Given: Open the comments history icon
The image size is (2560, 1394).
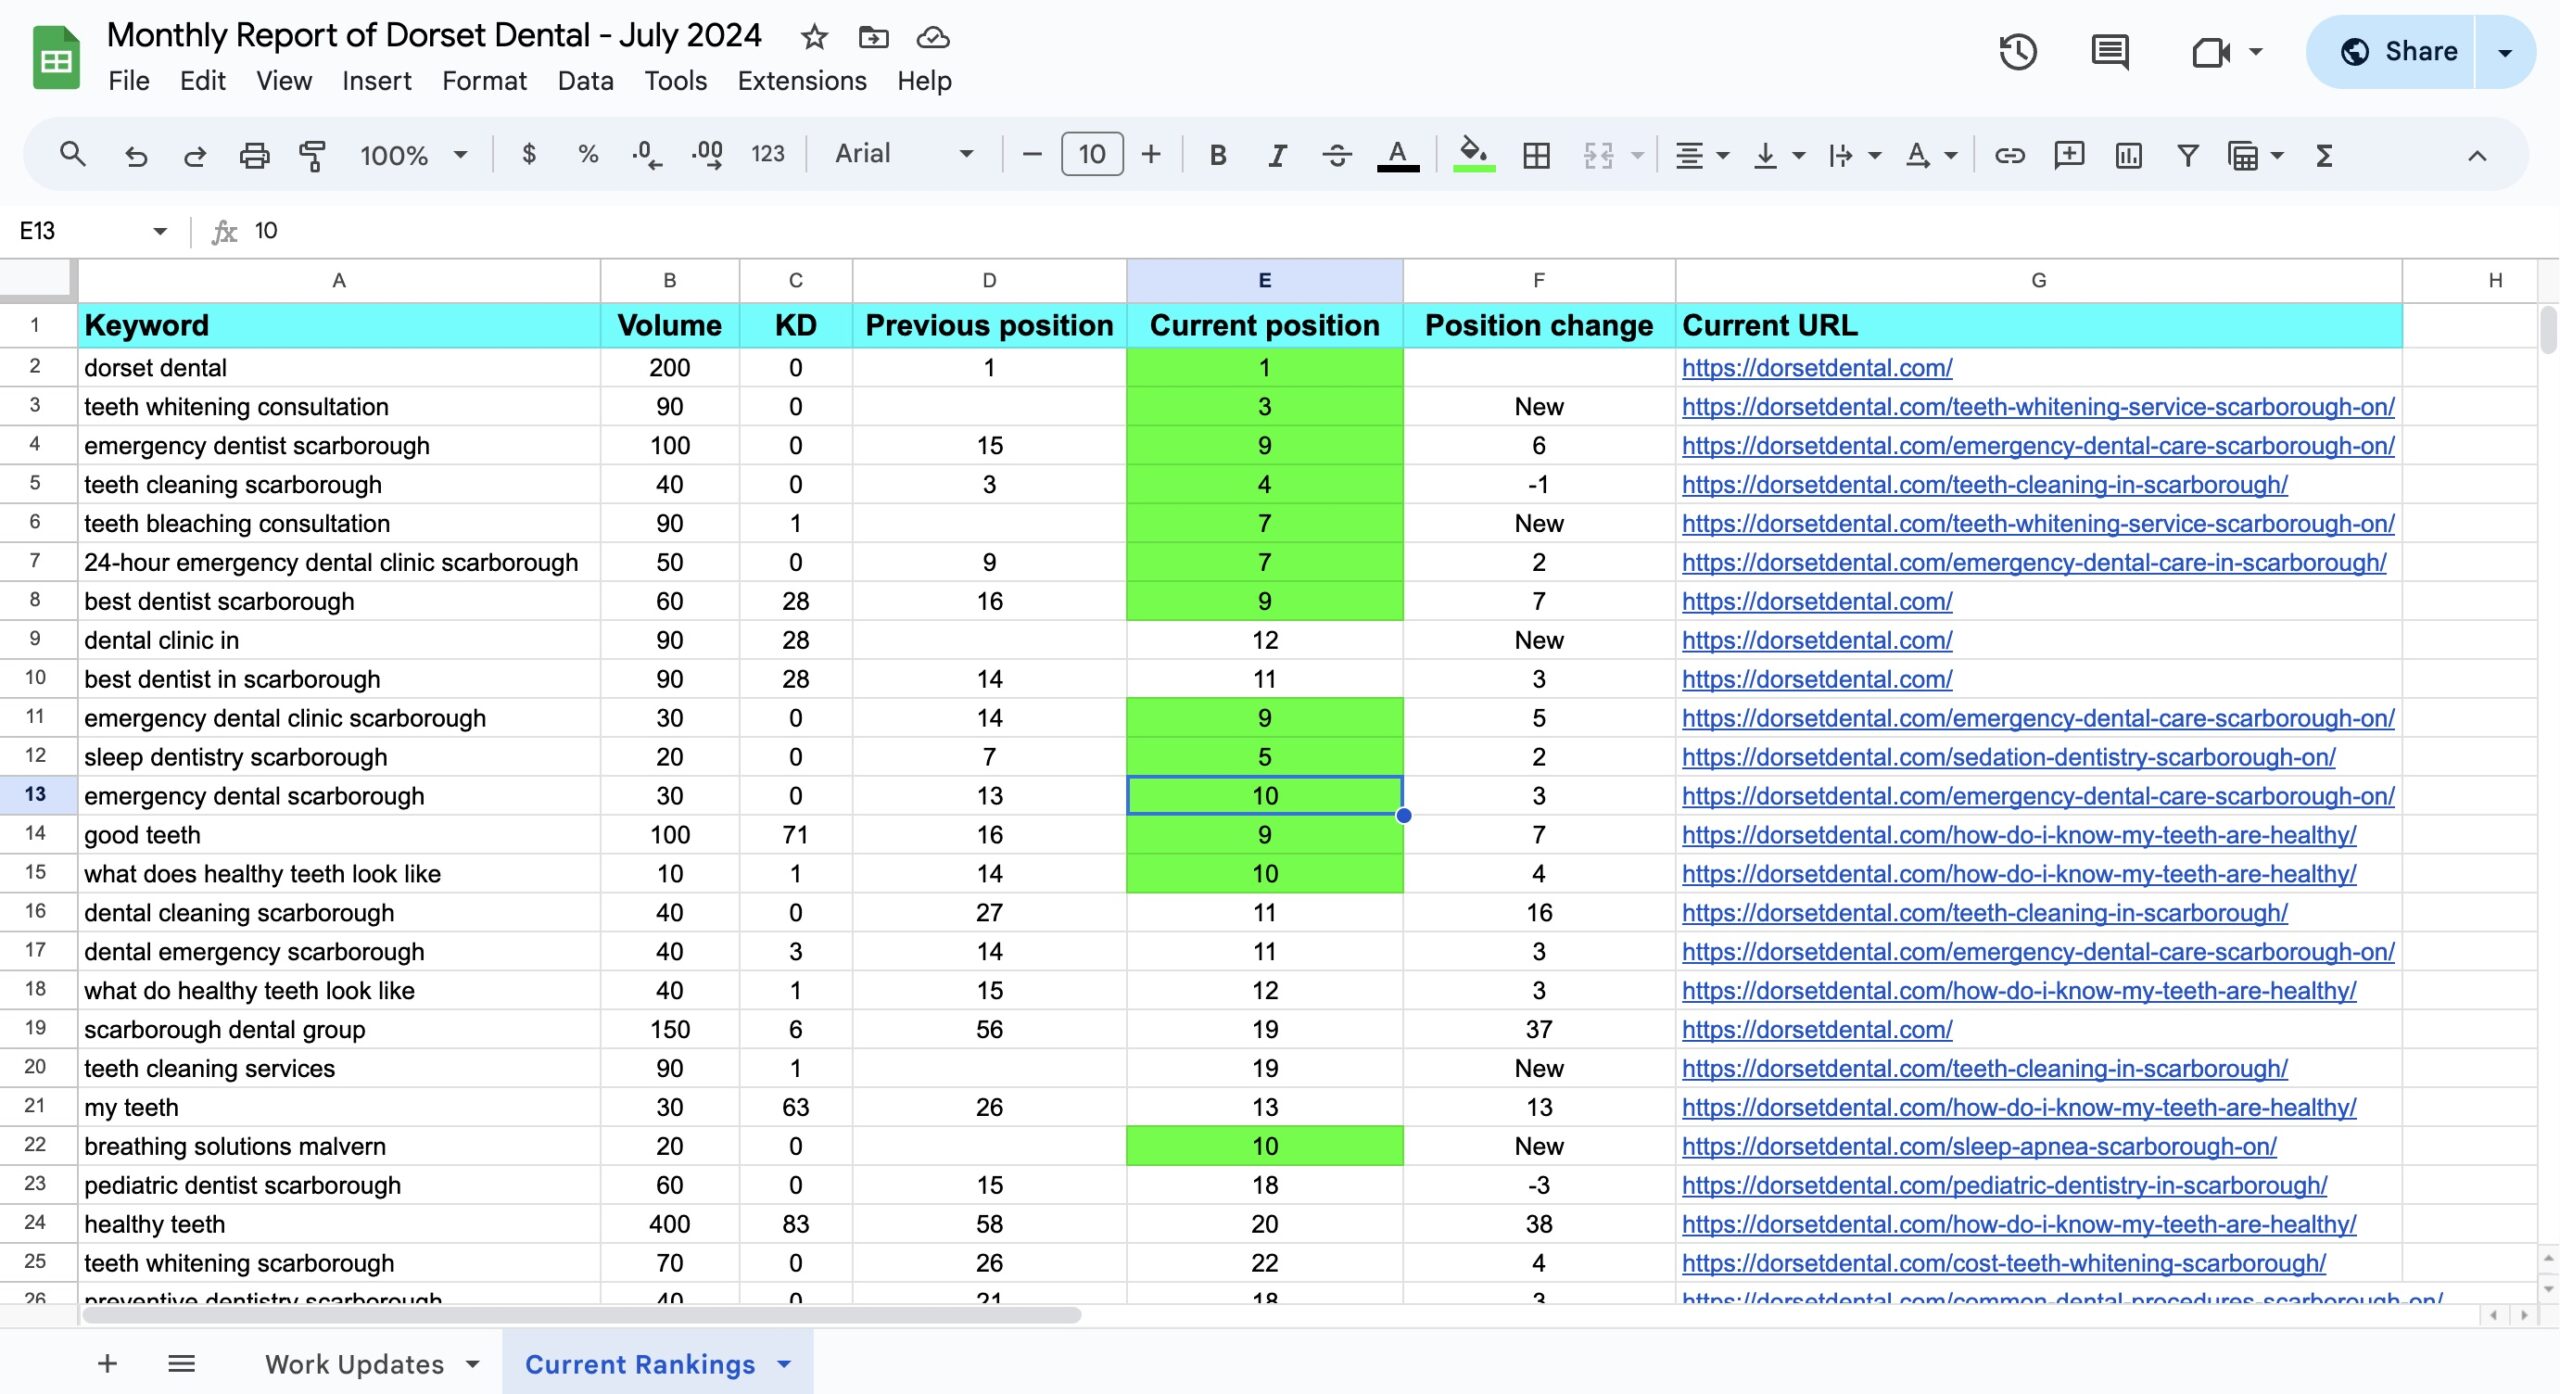Looking at the screenshot, I should [x=2110, y=51].
